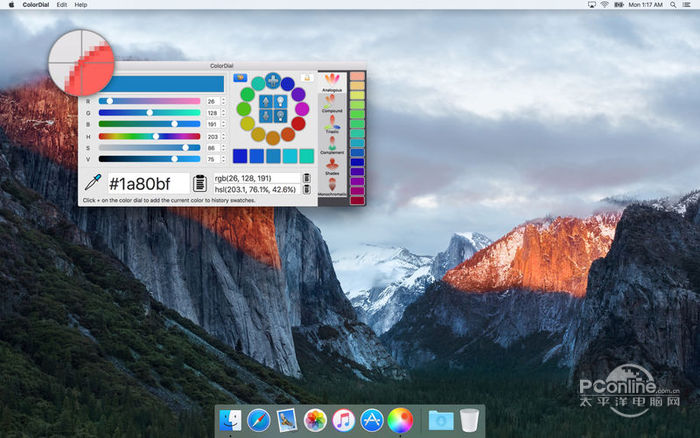Pick a screen color with the eyedropper tool

[93, 182]
